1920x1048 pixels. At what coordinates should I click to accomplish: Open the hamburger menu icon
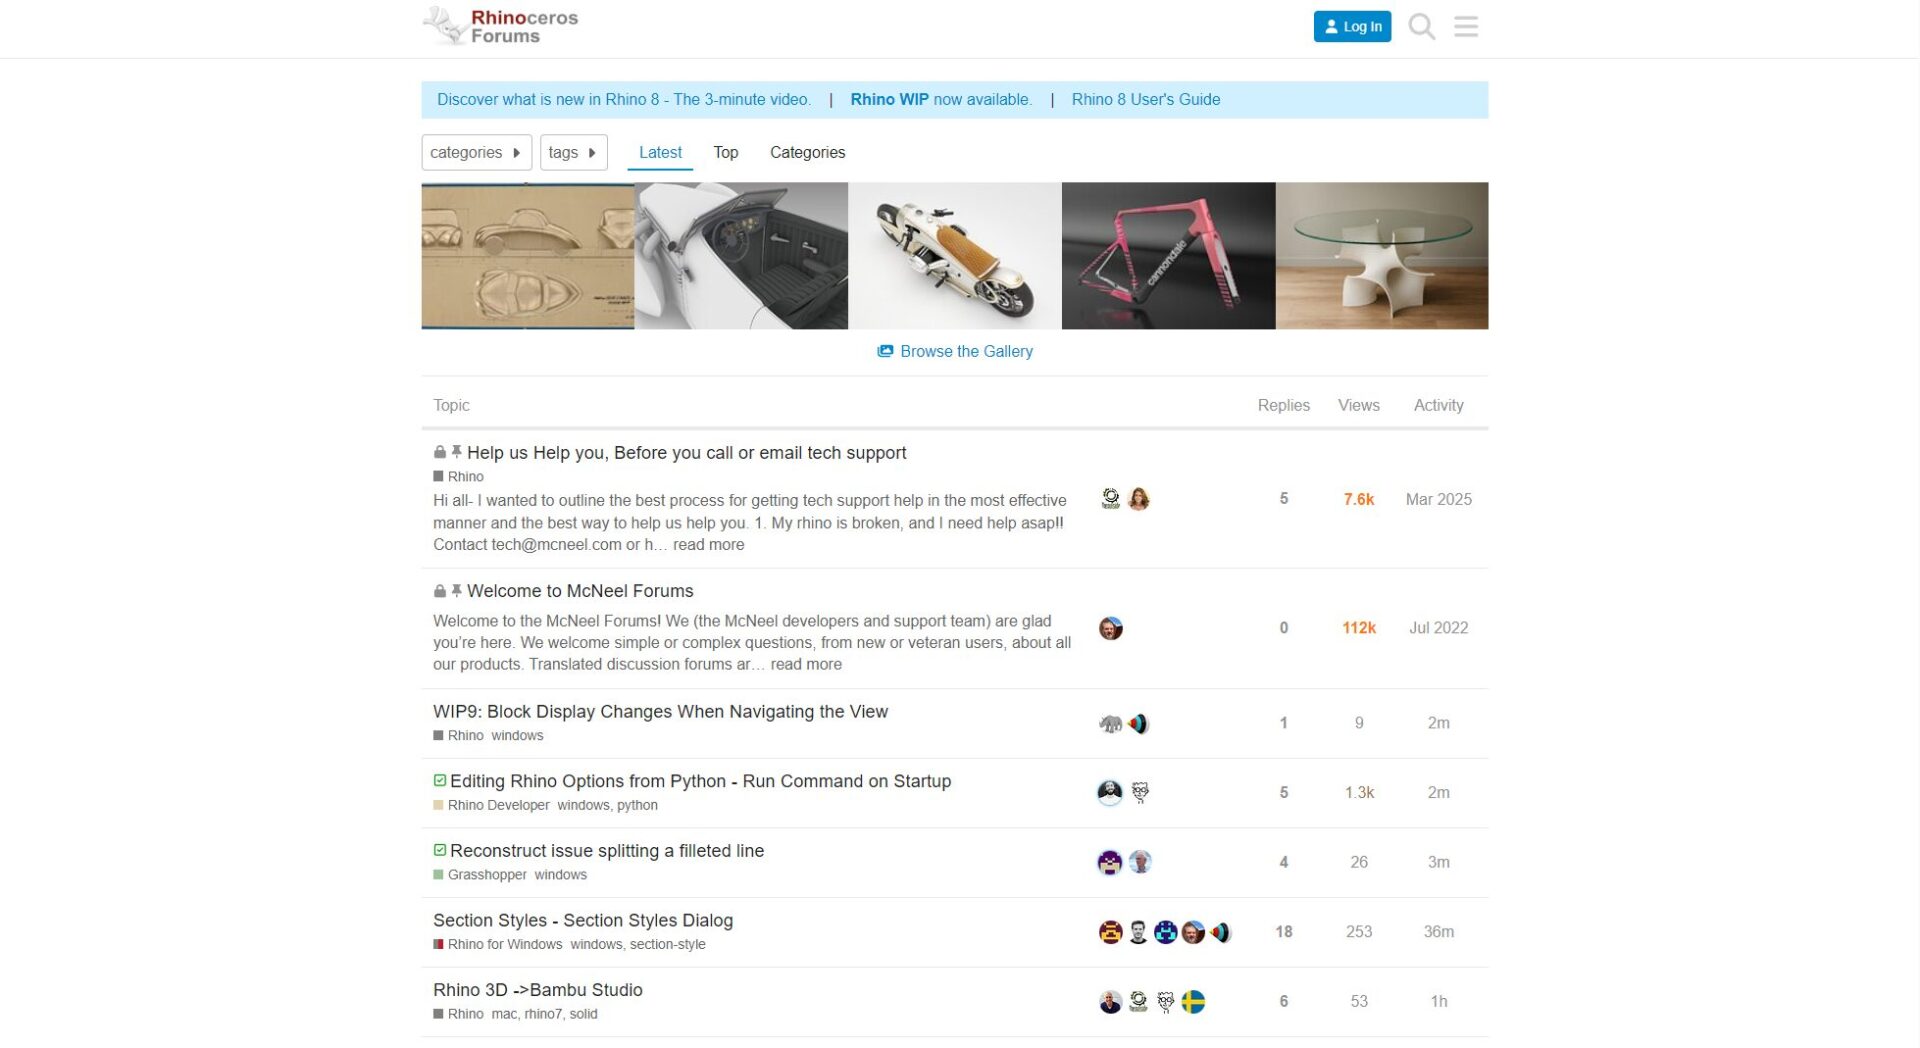pos(1465,27)
